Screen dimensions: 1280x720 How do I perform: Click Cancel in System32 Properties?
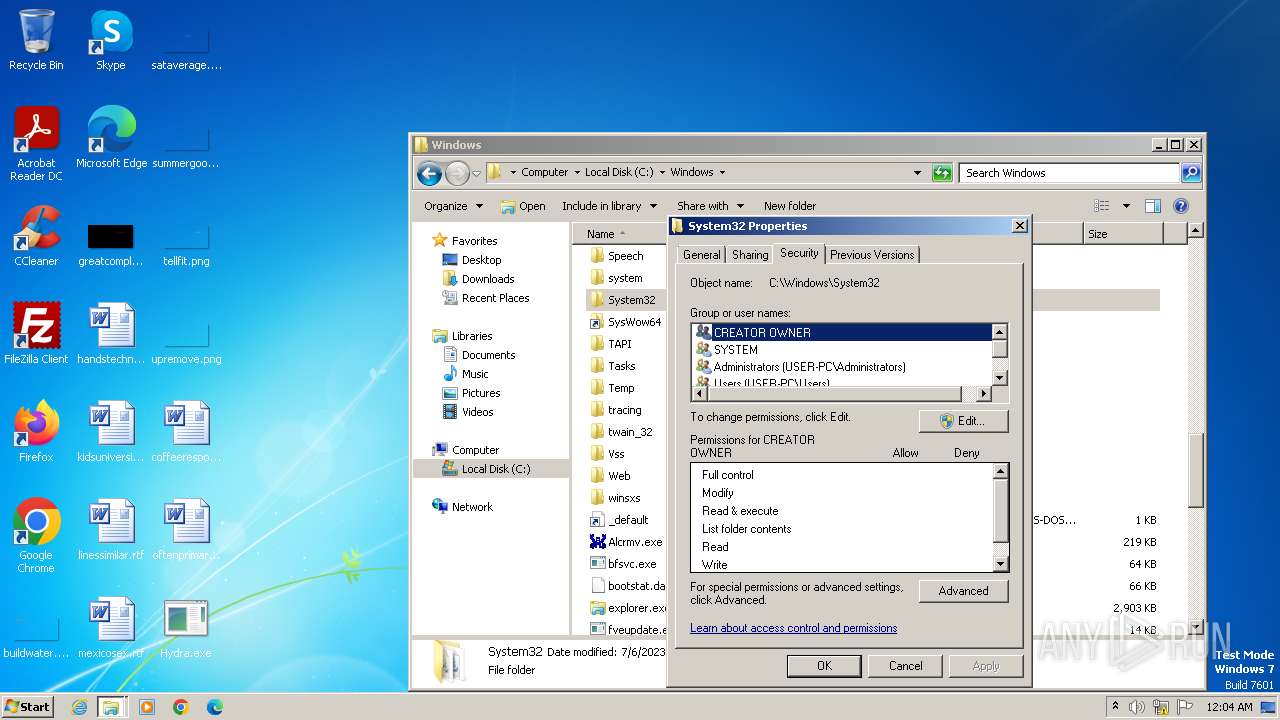(x=906, y=666)
